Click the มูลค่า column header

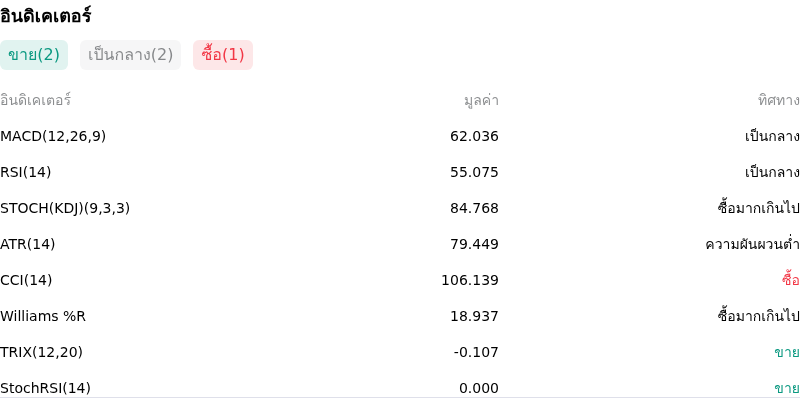[x=481, y=101]
